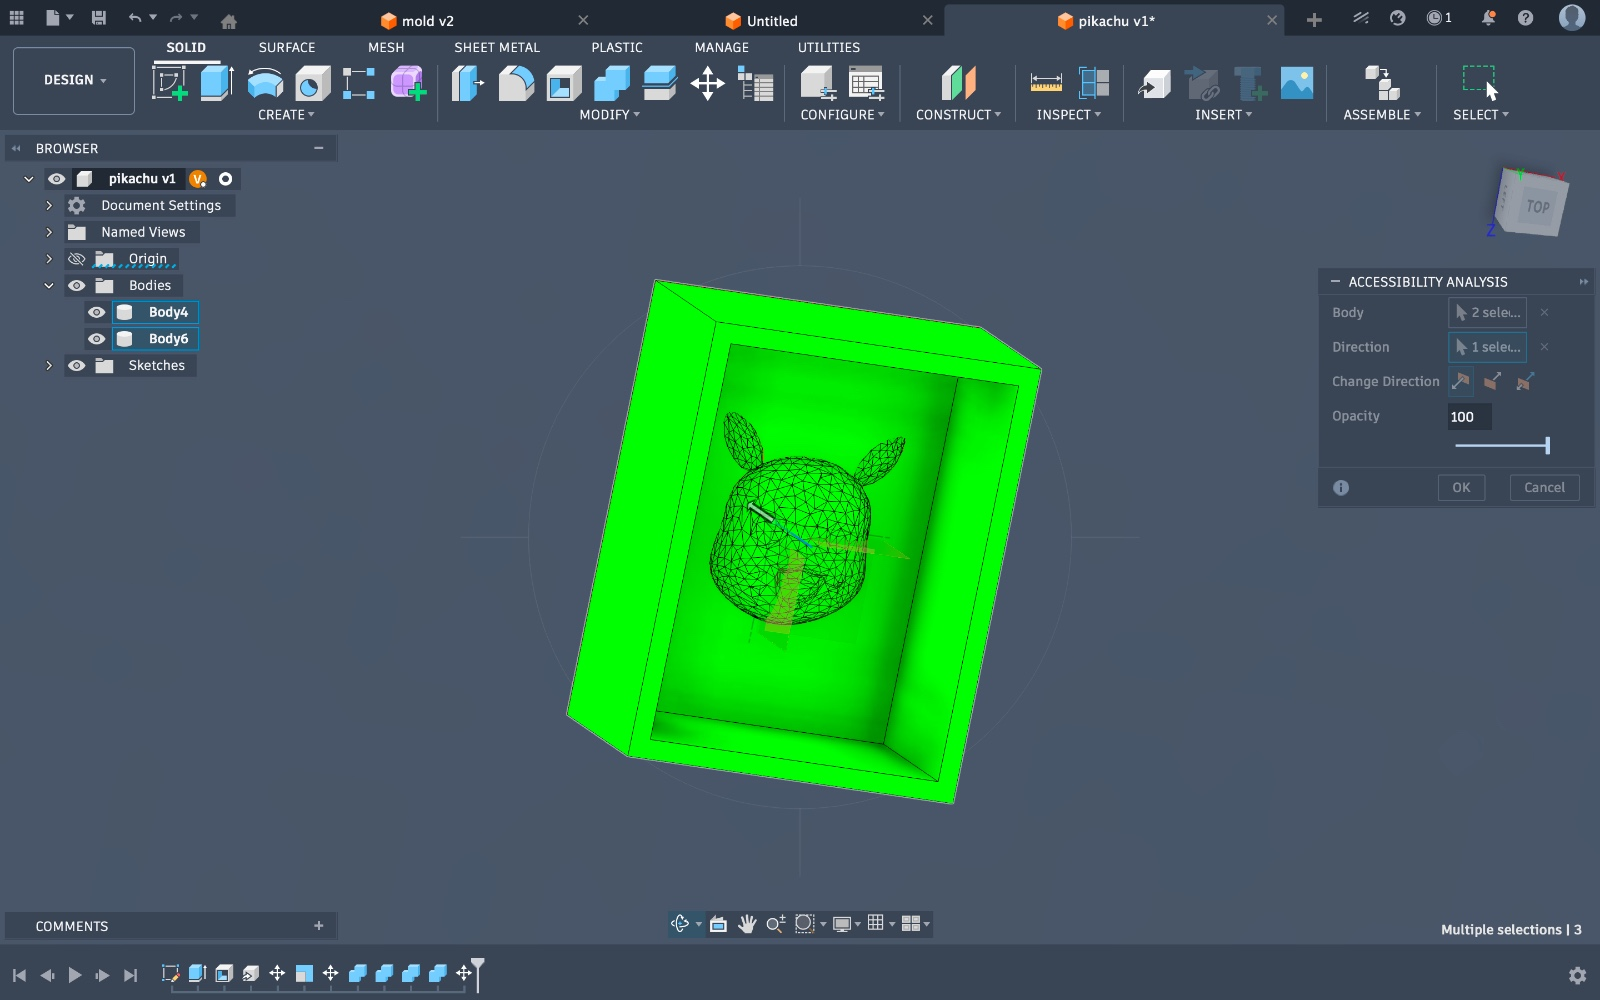Open the INSERT dropdown menu
The width and height of the screenshot is (1600, 1000).
1223,115
